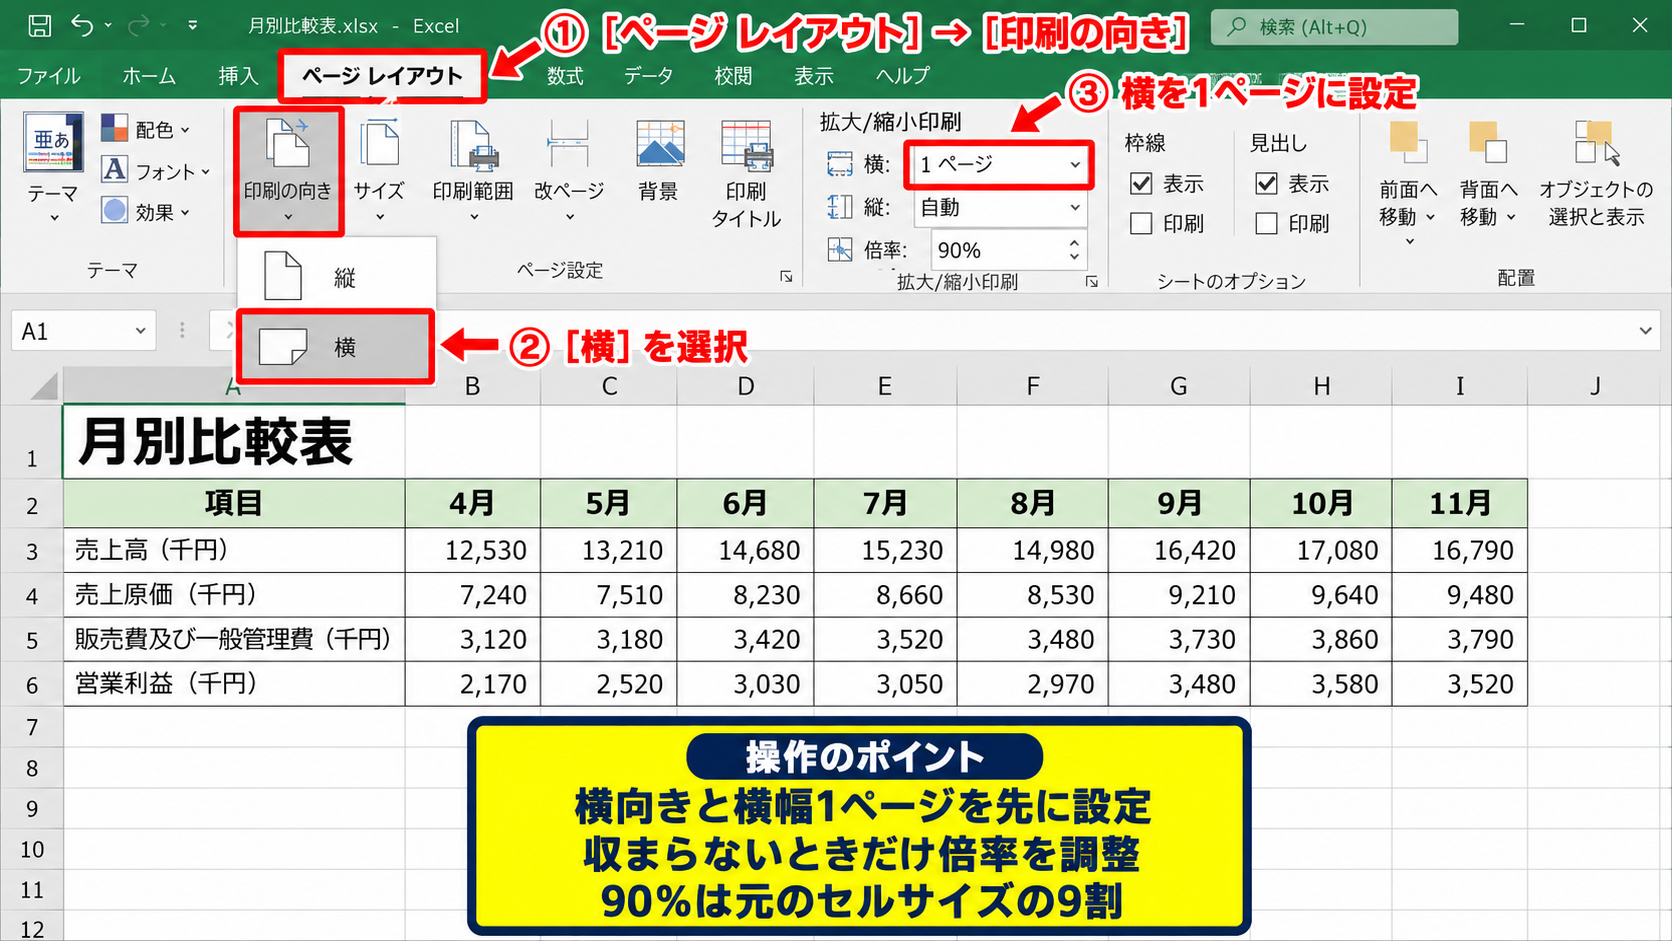
Task: Switch to the 表示 tab
Action: tap(814, 76)
